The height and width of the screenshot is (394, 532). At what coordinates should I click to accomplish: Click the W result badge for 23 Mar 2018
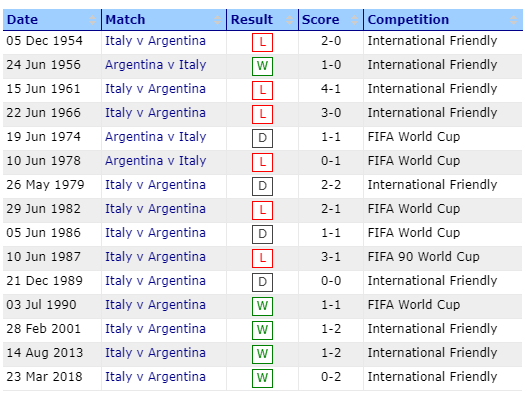(x=262, y=378)
